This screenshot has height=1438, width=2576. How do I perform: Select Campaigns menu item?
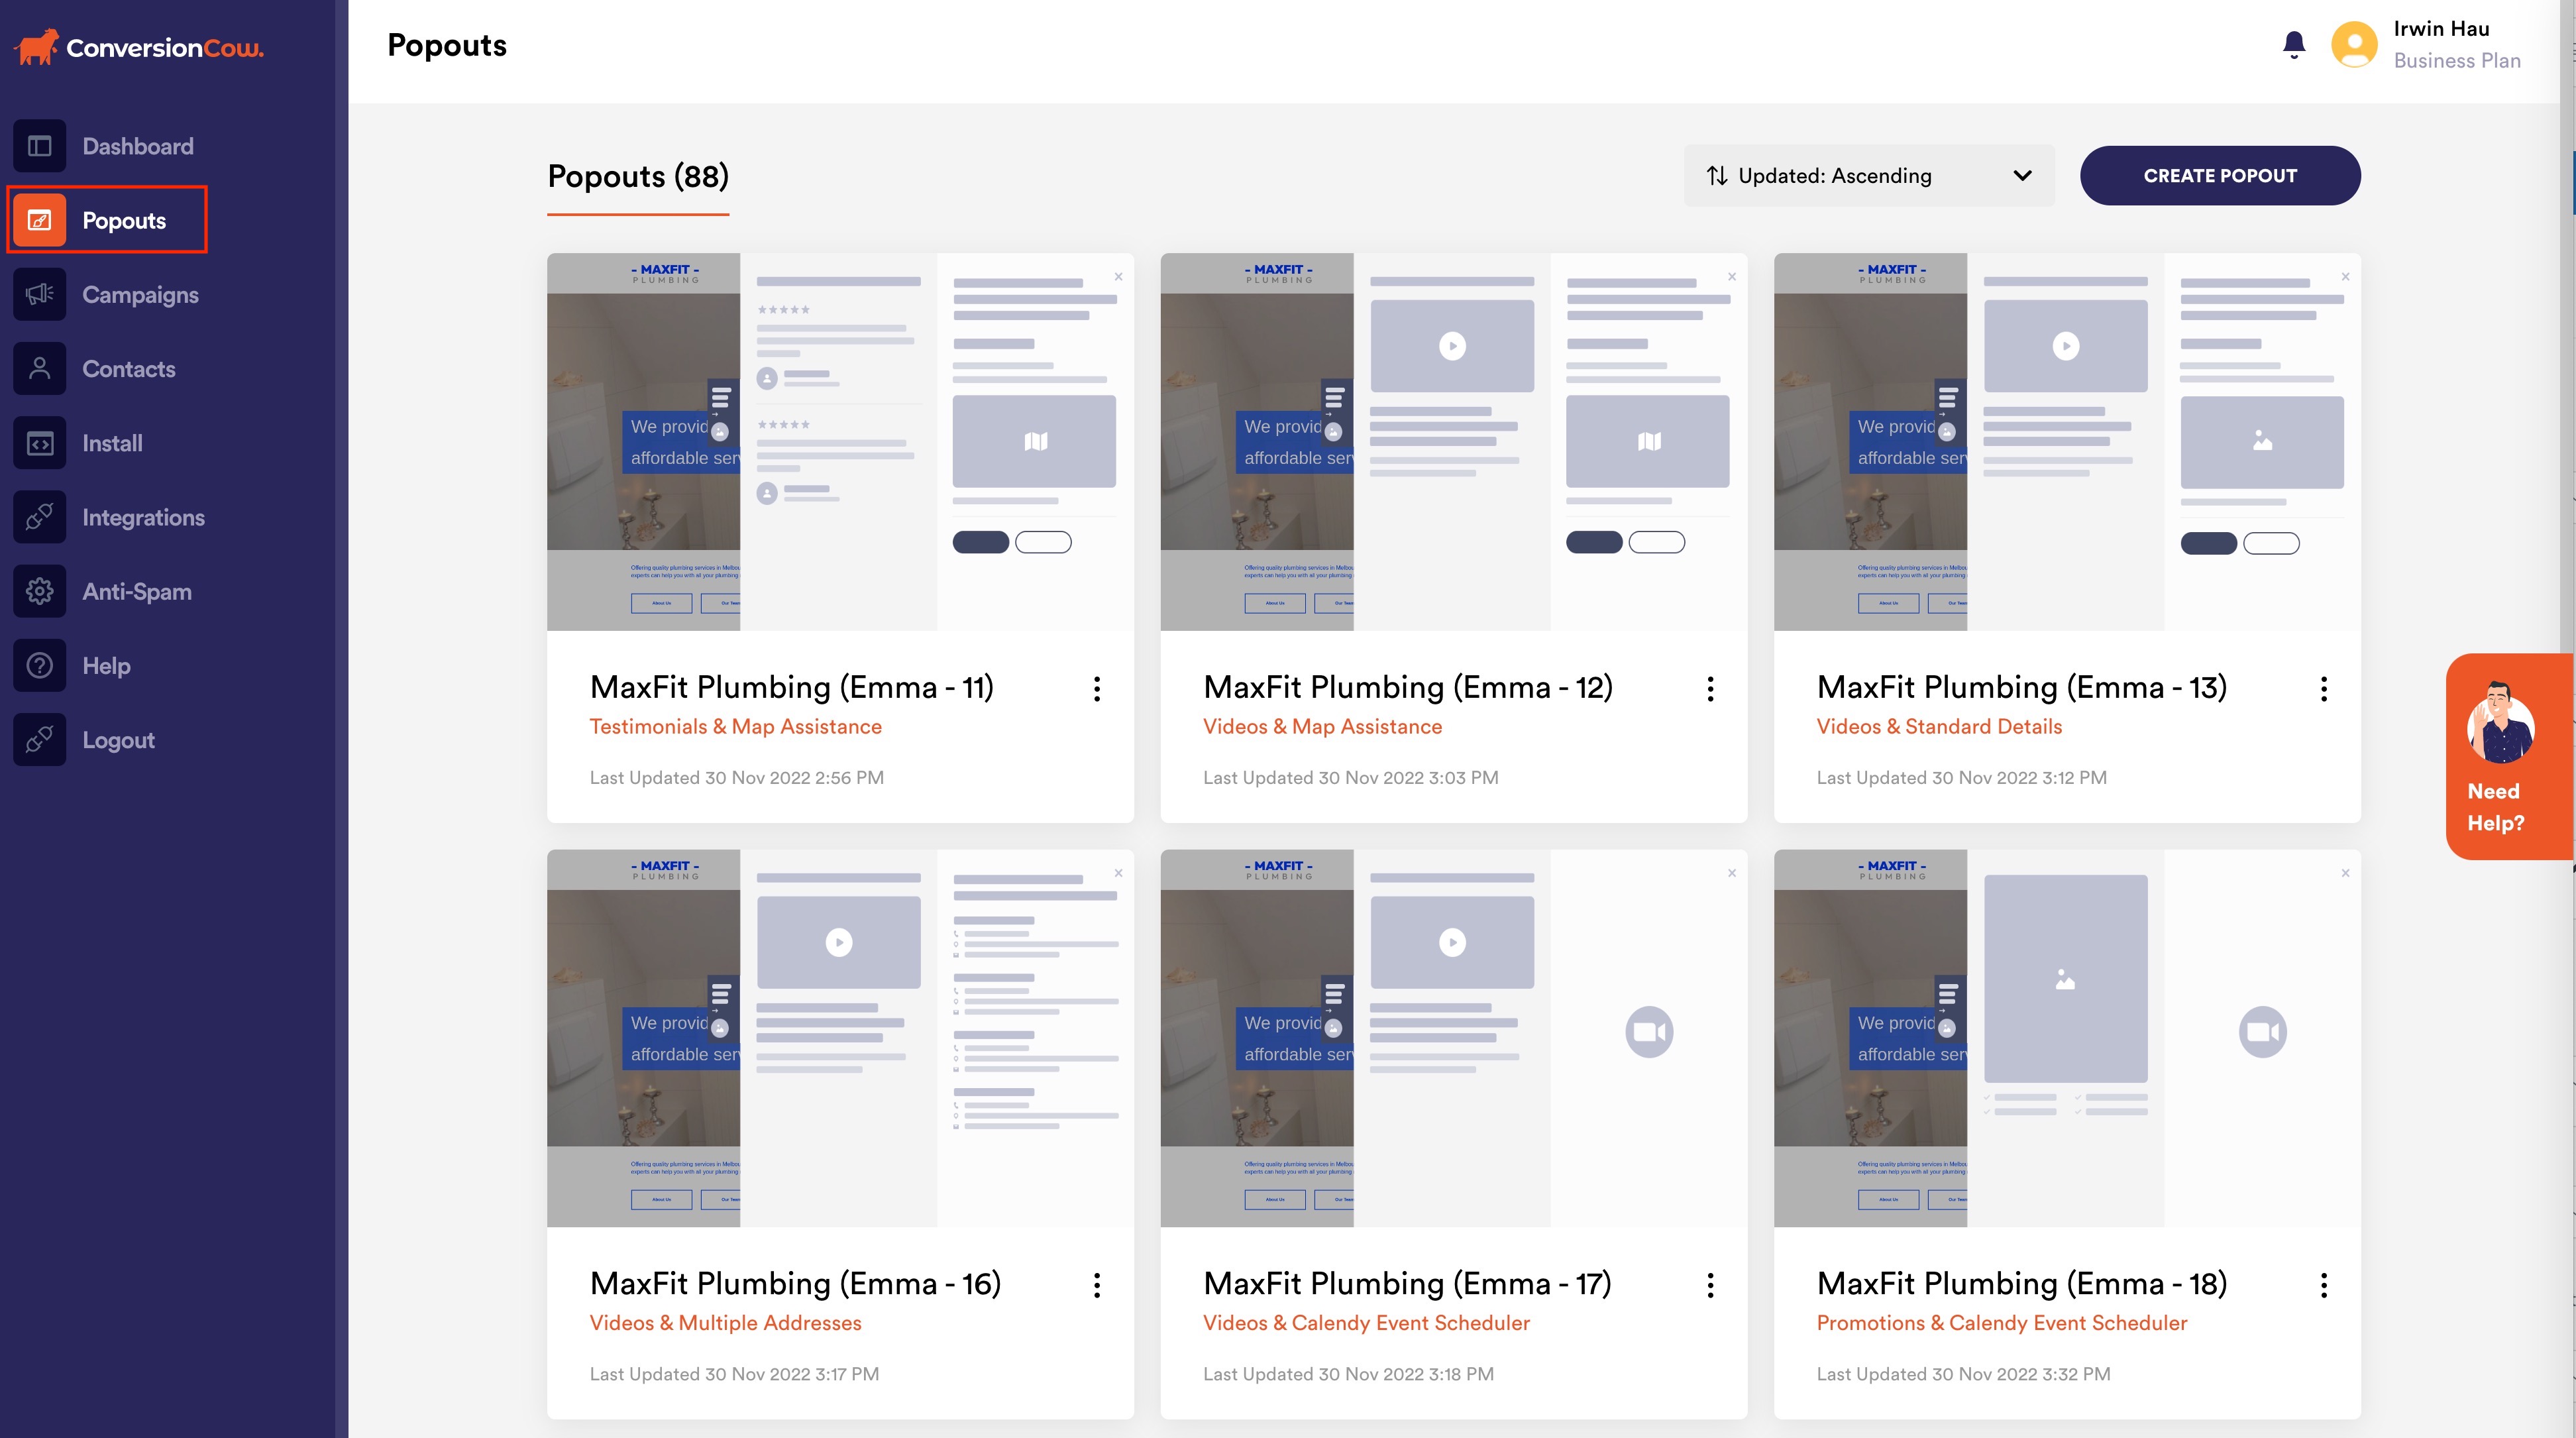point(141,294)
